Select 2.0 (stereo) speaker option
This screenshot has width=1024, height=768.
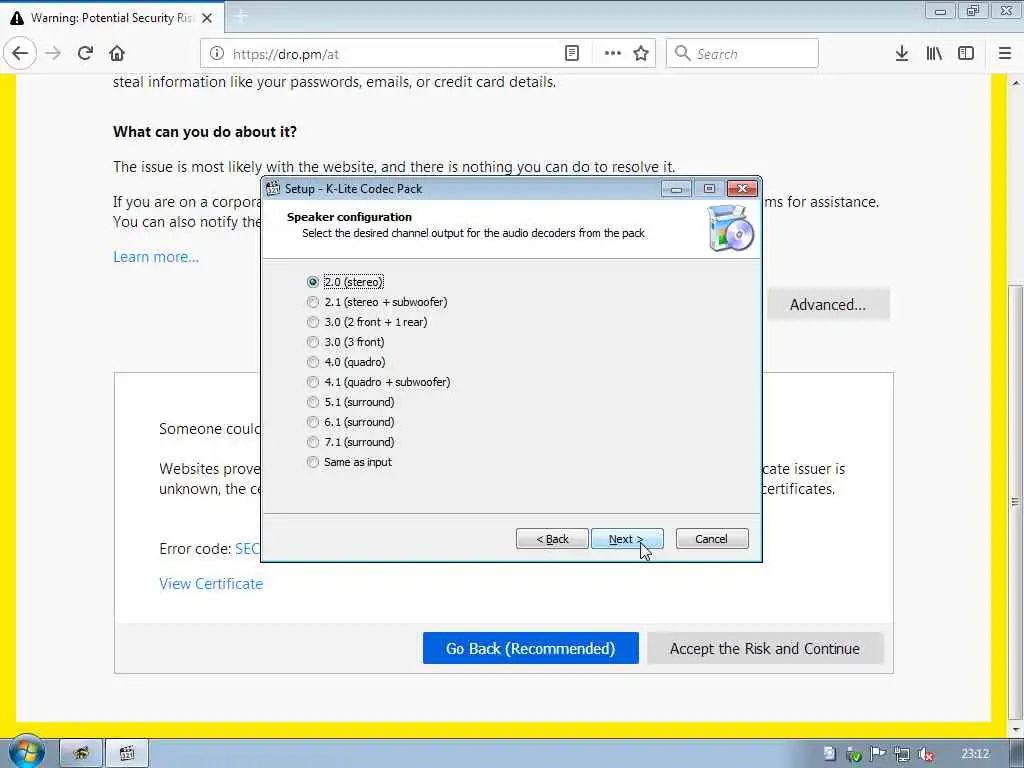[x=345, y=282]
